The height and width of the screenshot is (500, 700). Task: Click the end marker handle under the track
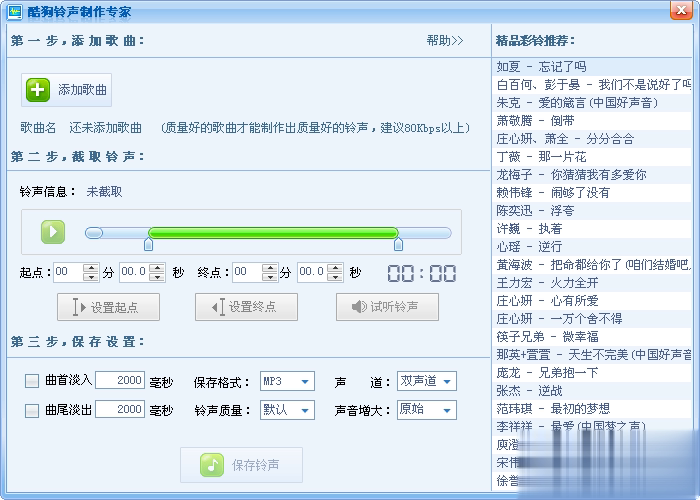pyautogui.click(x=398, y=244)
